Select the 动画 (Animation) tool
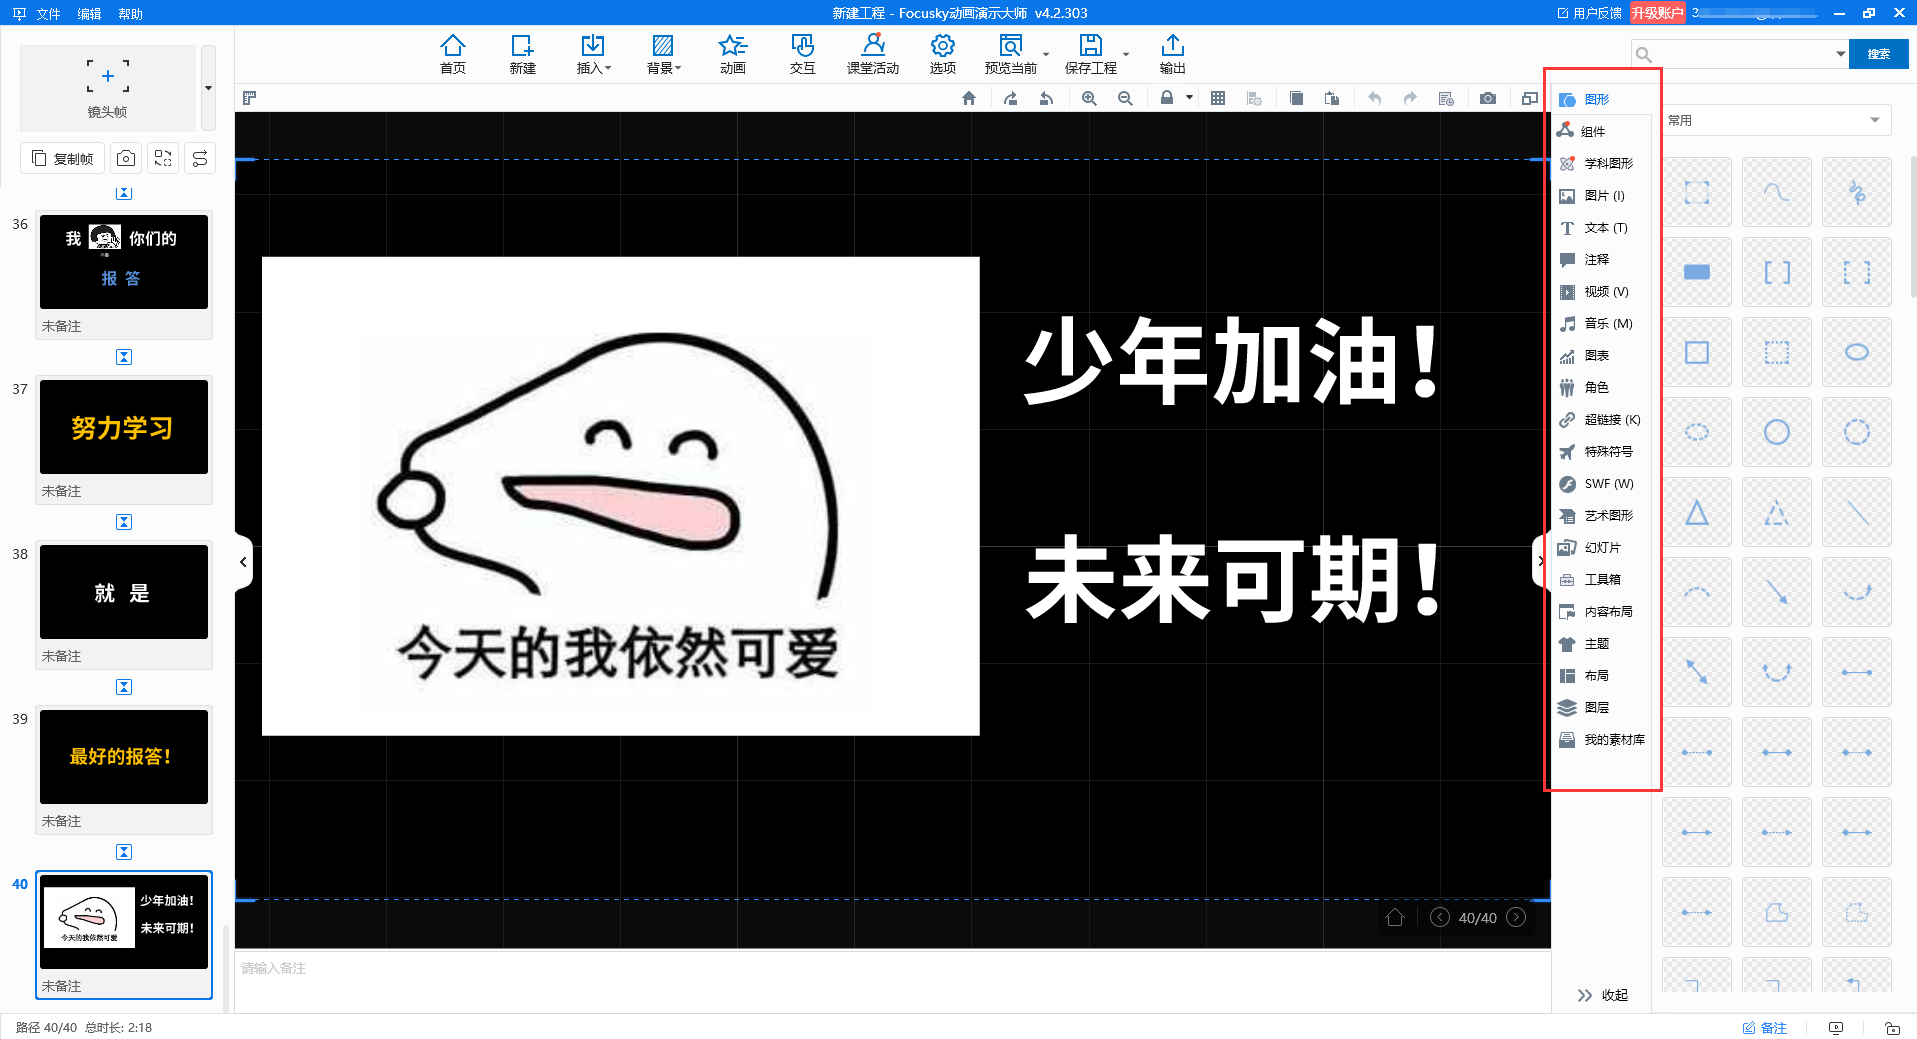This screenshot has width=1917, height=1039. (x=732, y=54)
